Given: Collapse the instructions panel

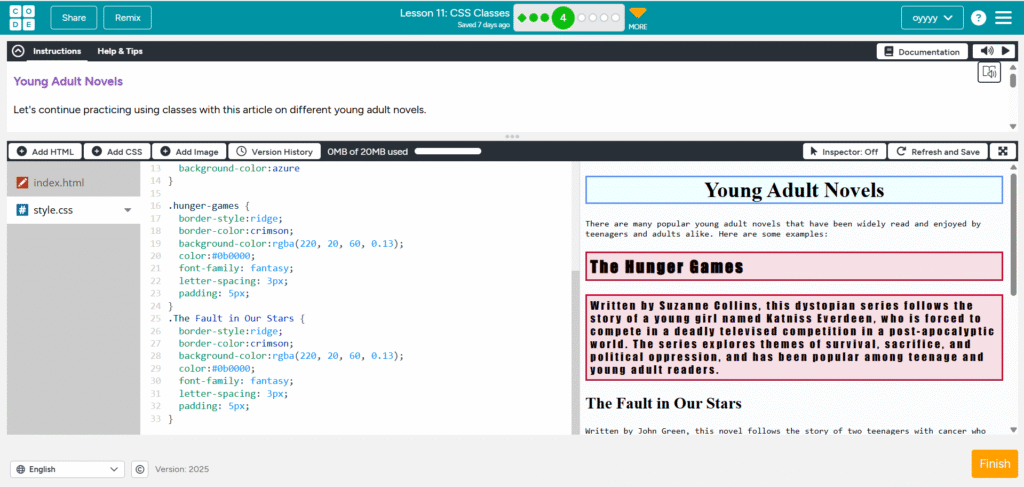Looking at the screenshot, I should point(18,51).
